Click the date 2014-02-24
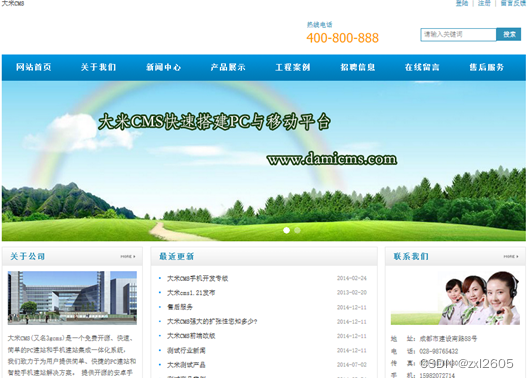The image size is (529, 378). [x=352, y=278]
